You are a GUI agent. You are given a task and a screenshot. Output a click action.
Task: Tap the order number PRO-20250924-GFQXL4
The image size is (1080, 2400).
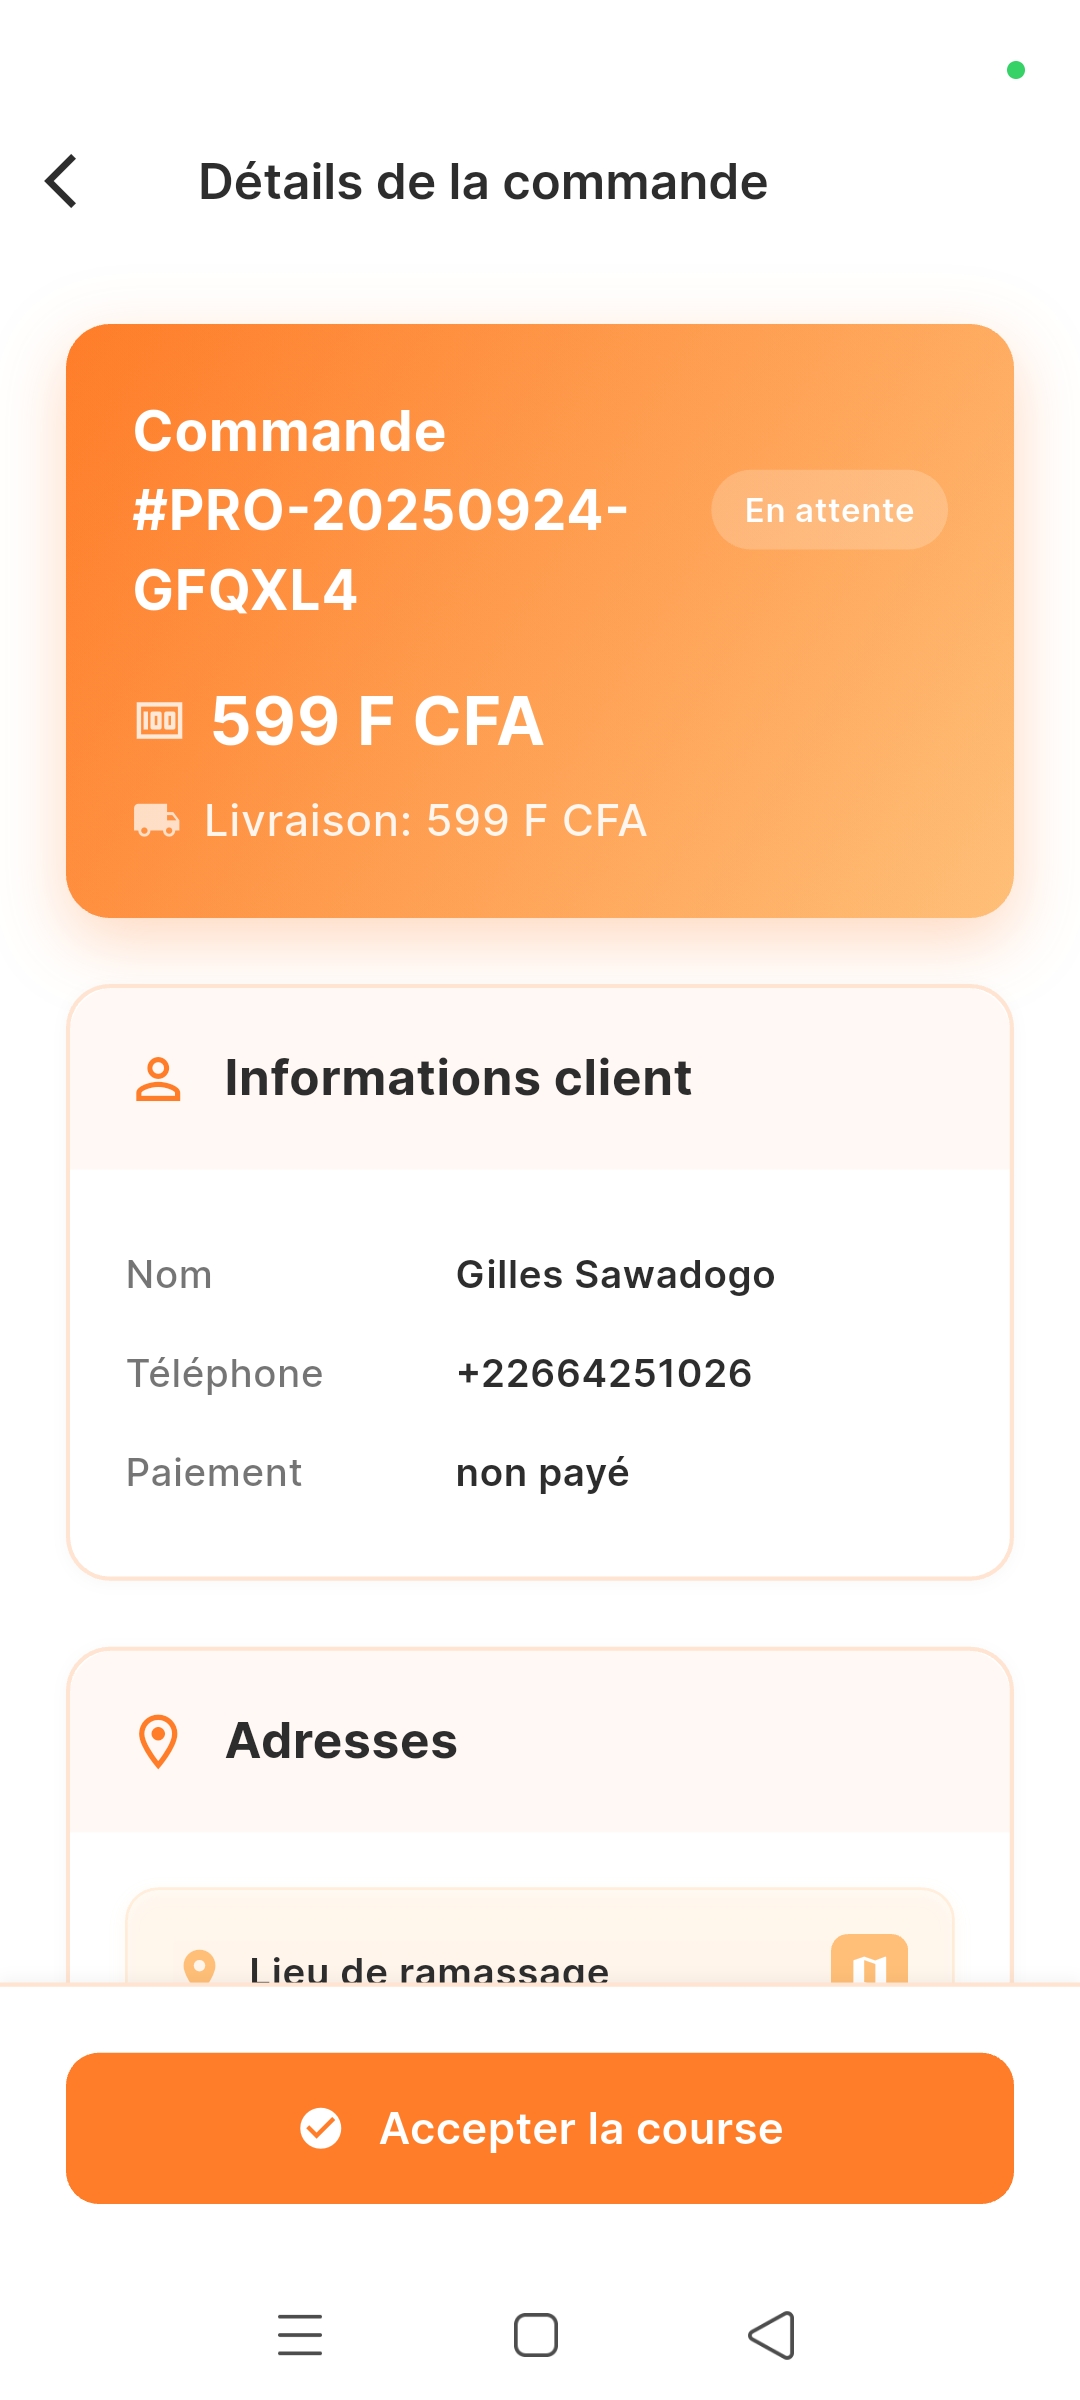click(380, 510)
